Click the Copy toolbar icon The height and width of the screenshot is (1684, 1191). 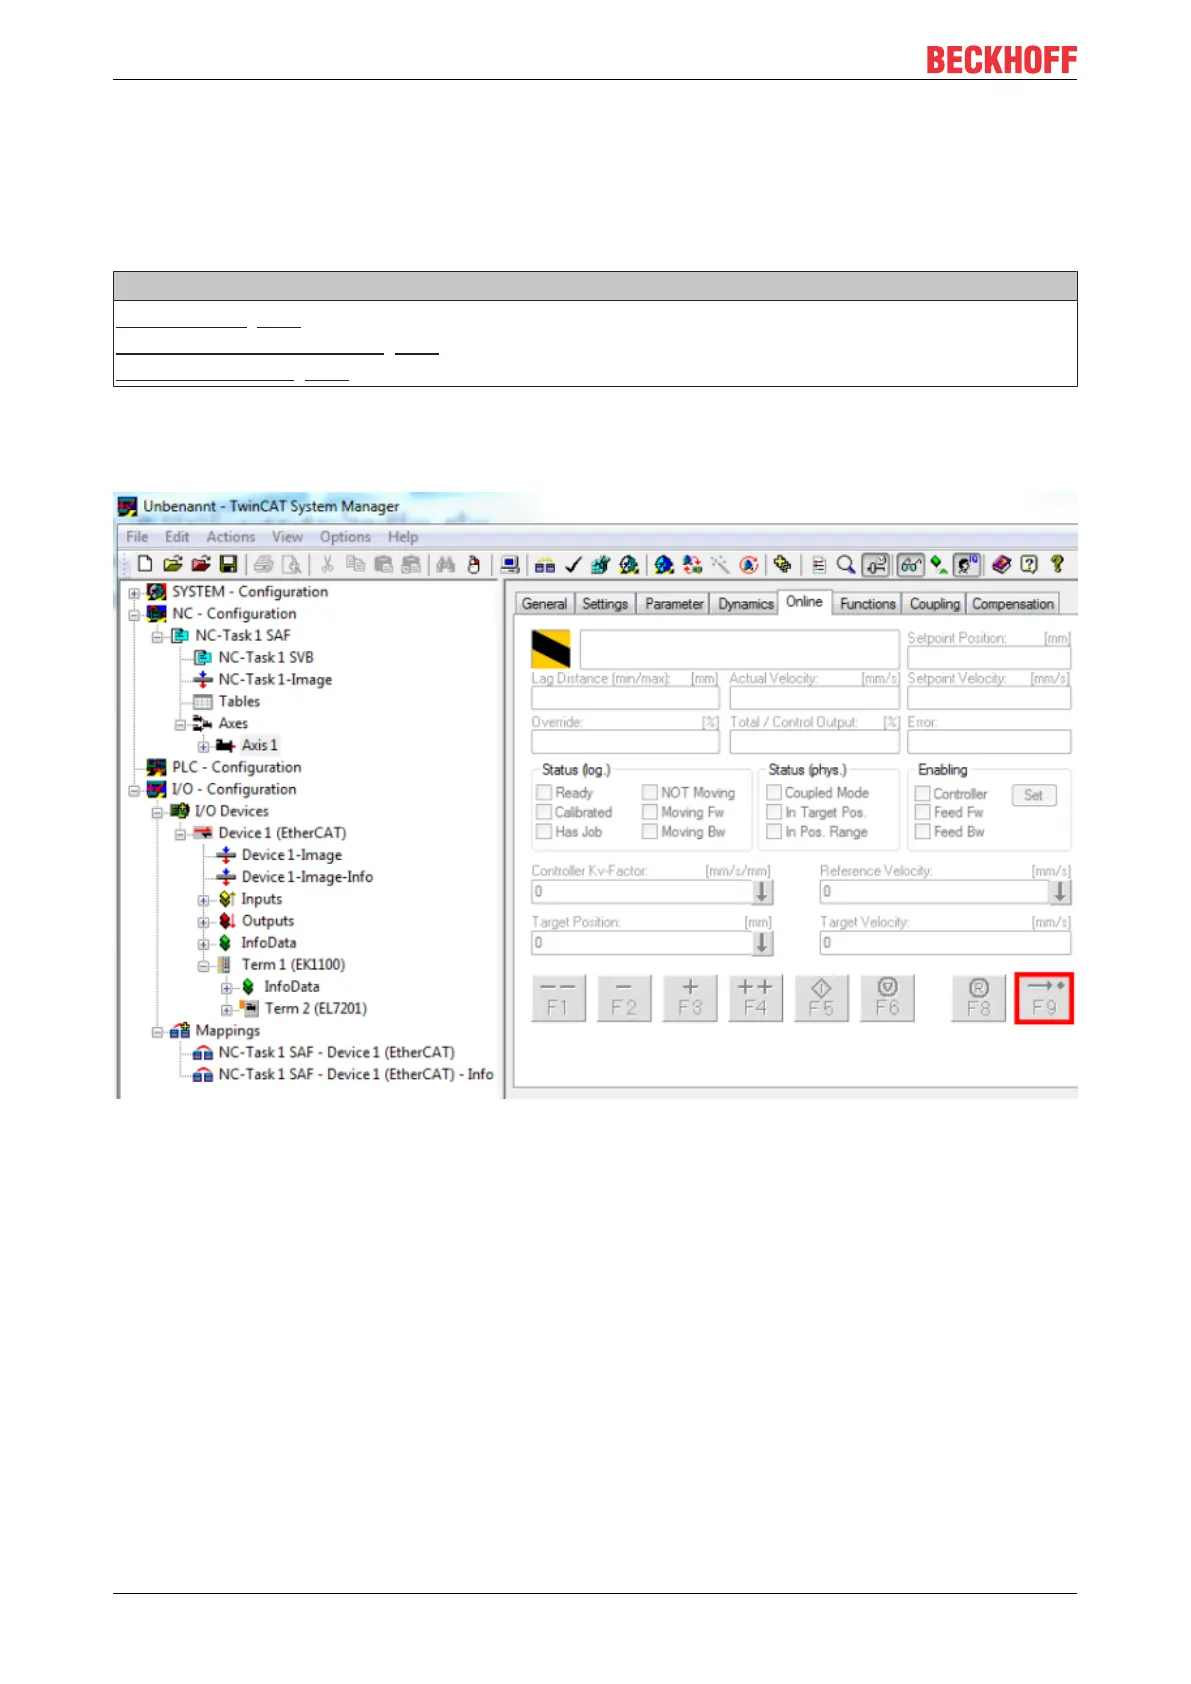coord(355,565)
